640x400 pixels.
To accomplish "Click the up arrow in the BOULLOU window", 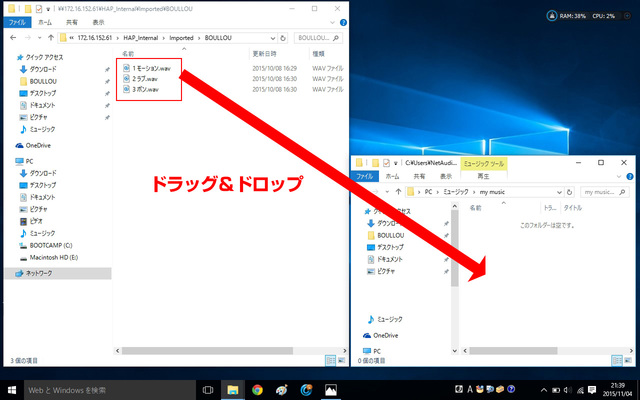I will click(54, 37).
